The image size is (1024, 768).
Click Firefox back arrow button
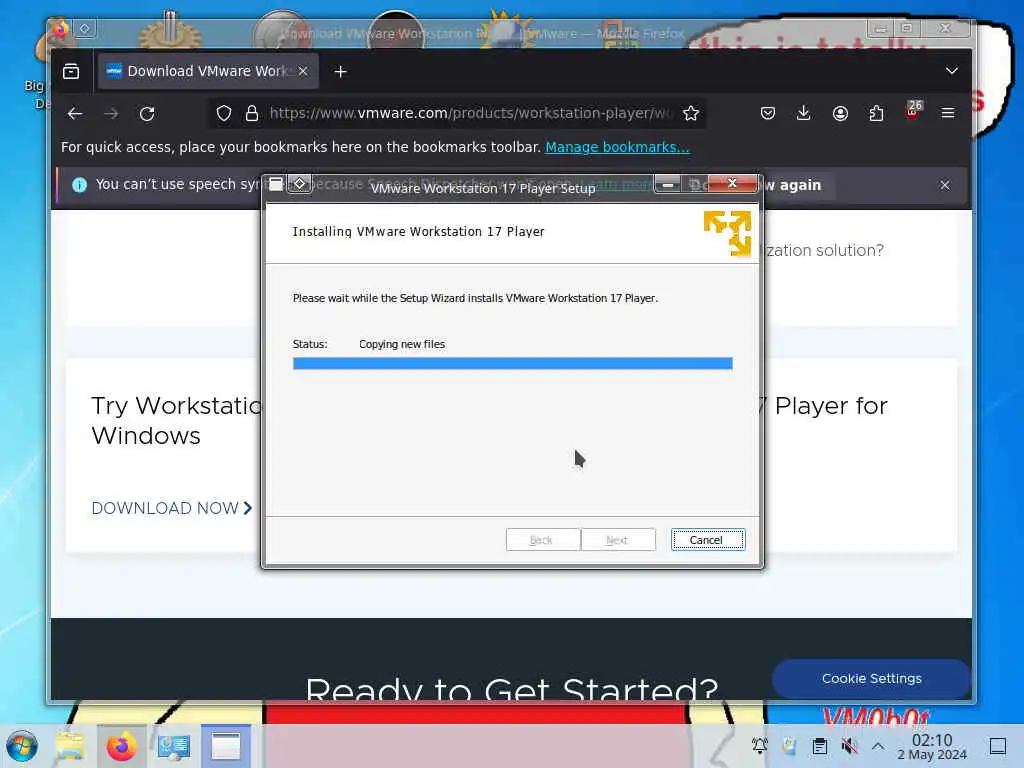click(75, 114)
